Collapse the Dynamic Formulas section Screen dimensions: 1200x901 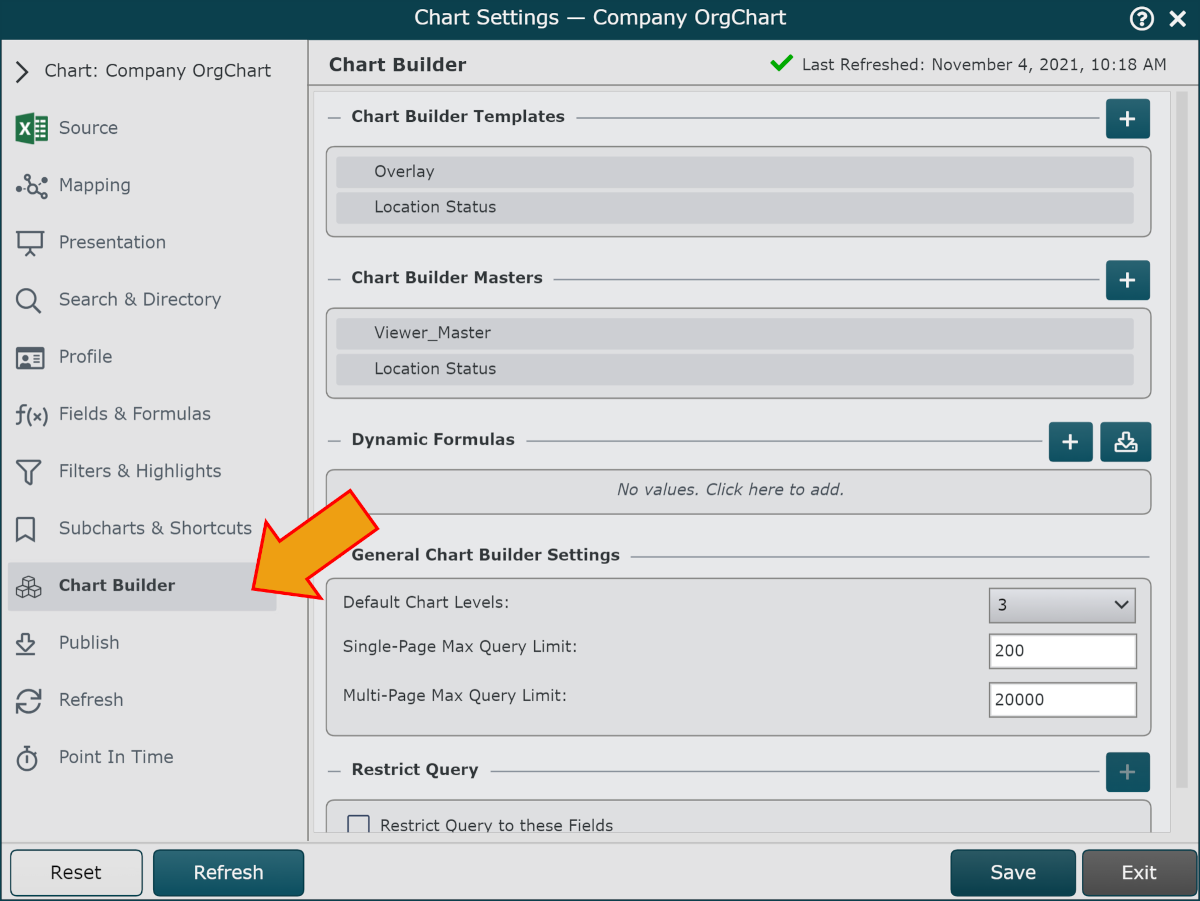334,440
